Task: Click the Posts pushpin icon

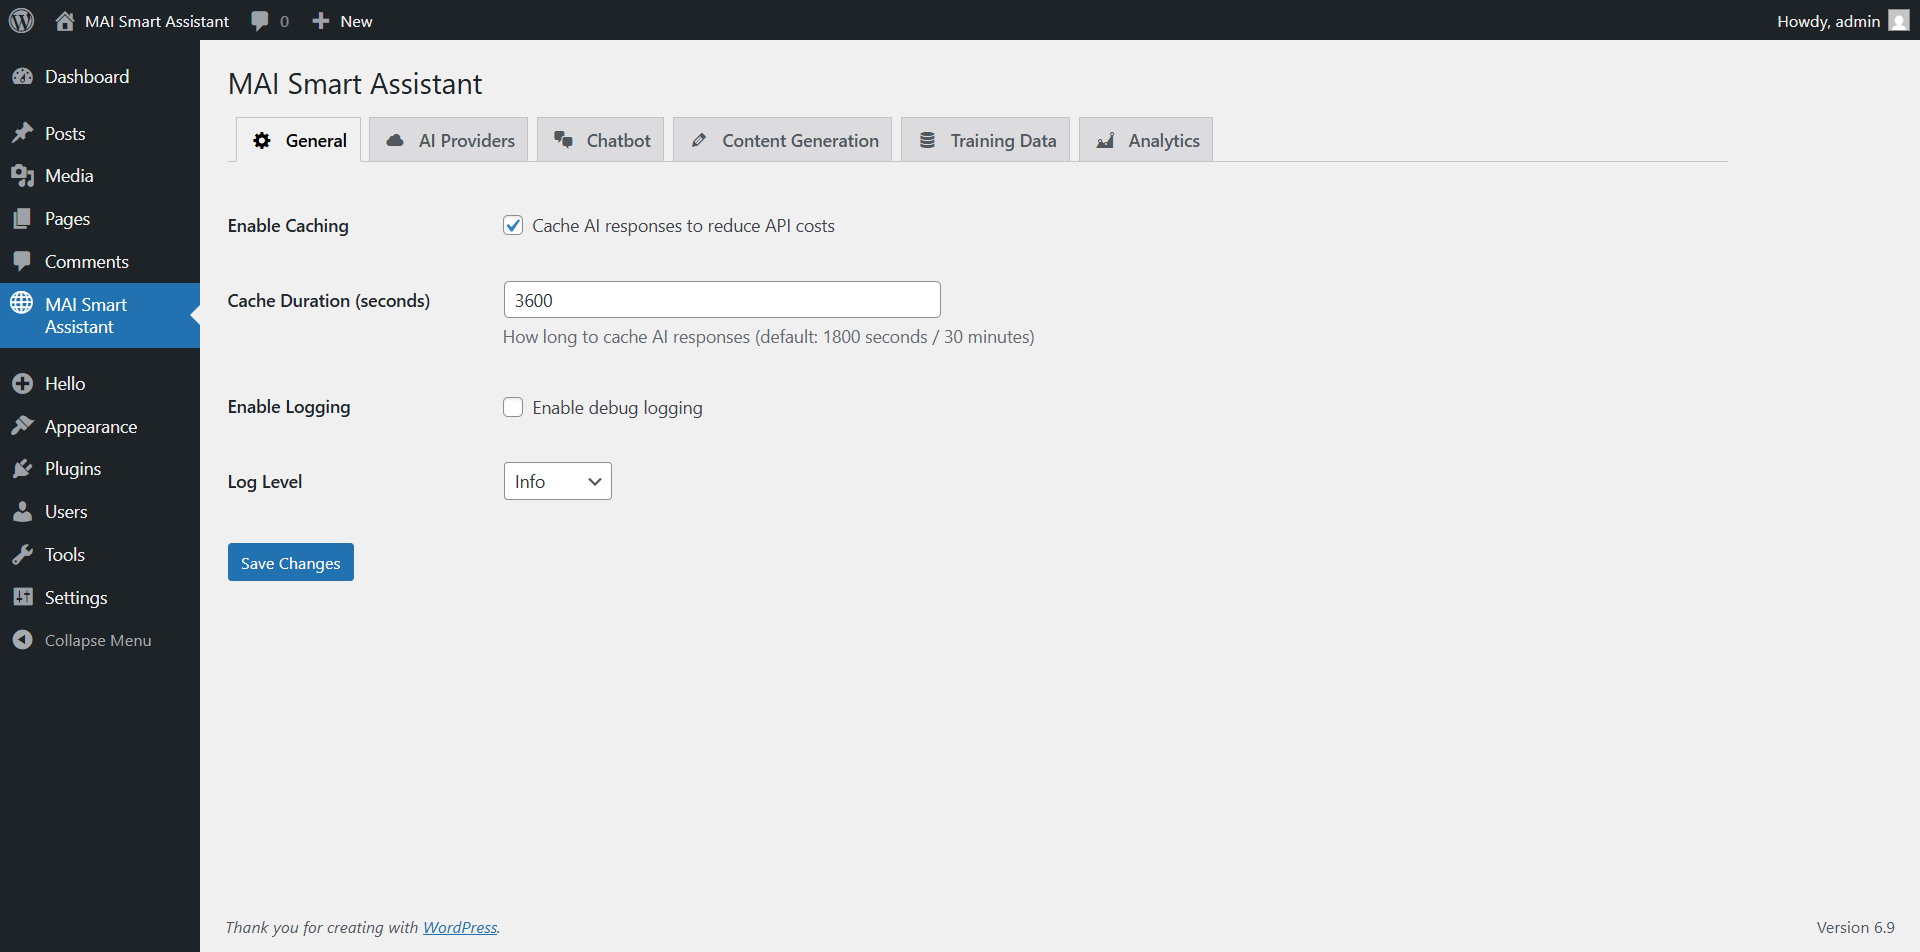Action: pos(22,133)
